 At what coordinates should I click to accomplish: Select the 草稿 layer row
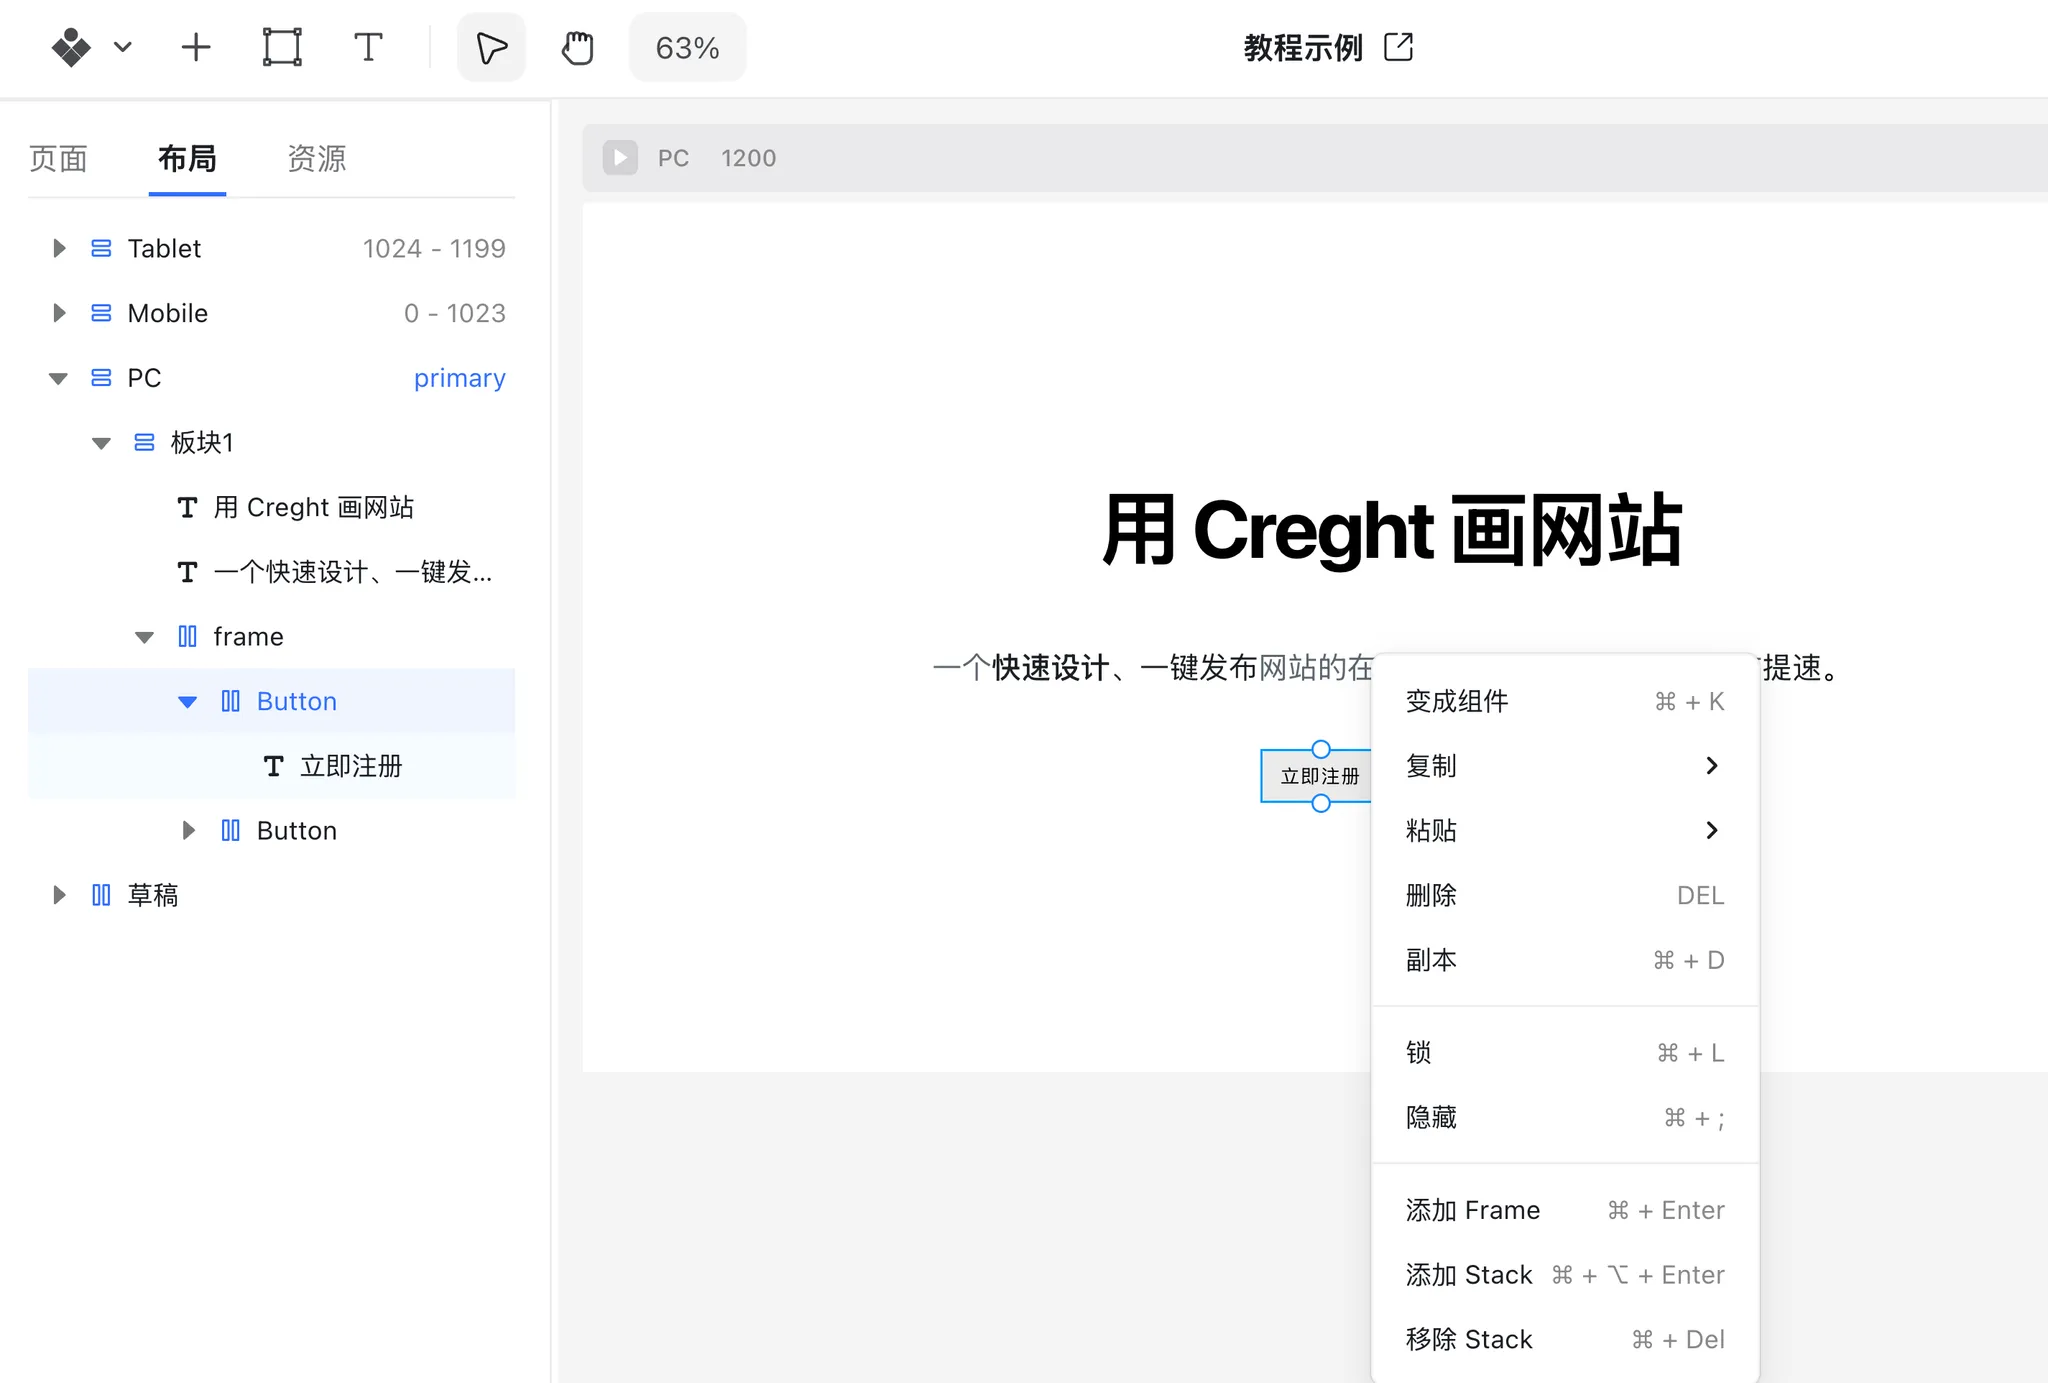(x=272, y=895)
